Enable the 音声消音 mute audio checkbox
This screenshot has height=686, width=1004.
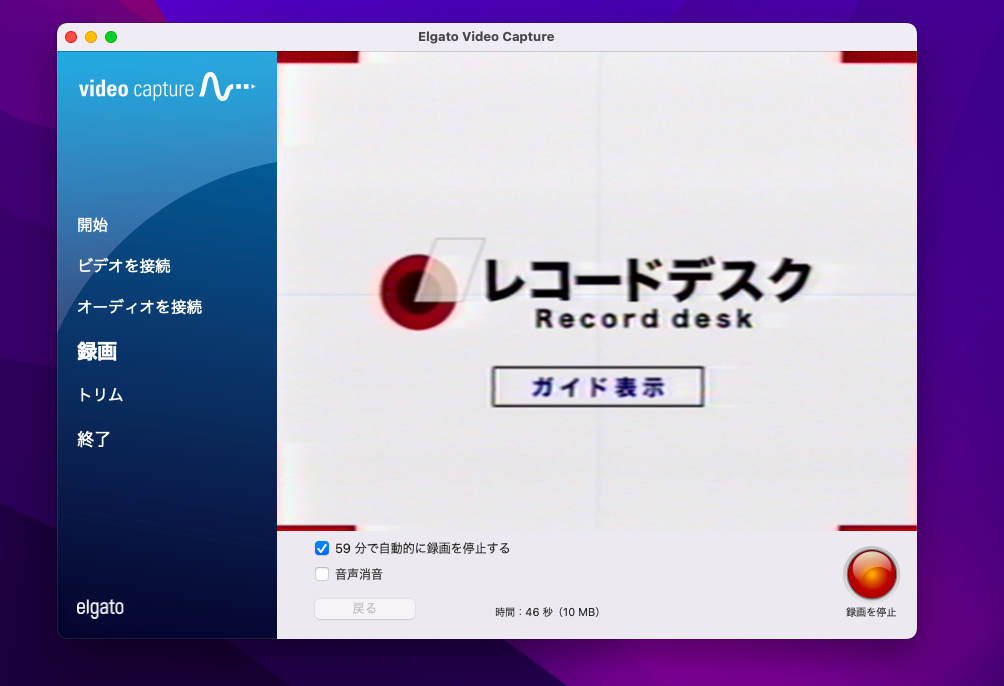coord(322,574)
